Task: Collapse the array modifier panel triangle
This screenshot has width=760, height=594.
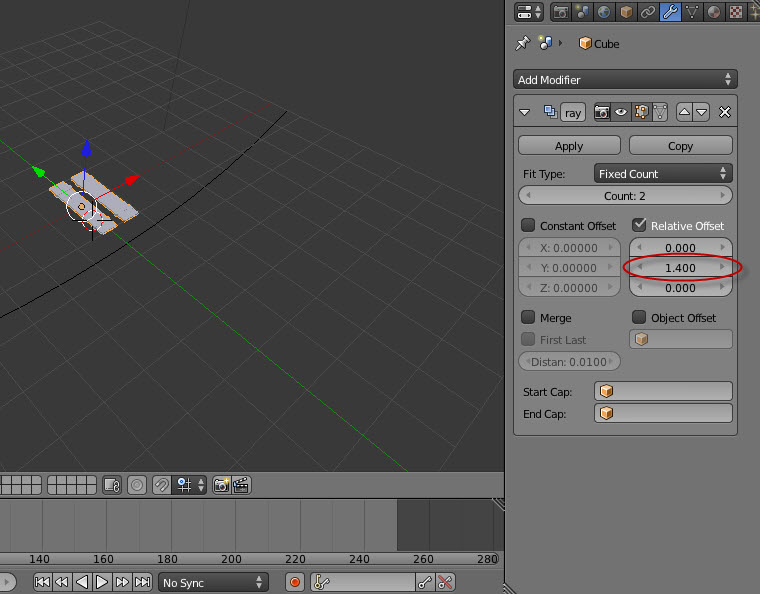Action: pos(524,112)
